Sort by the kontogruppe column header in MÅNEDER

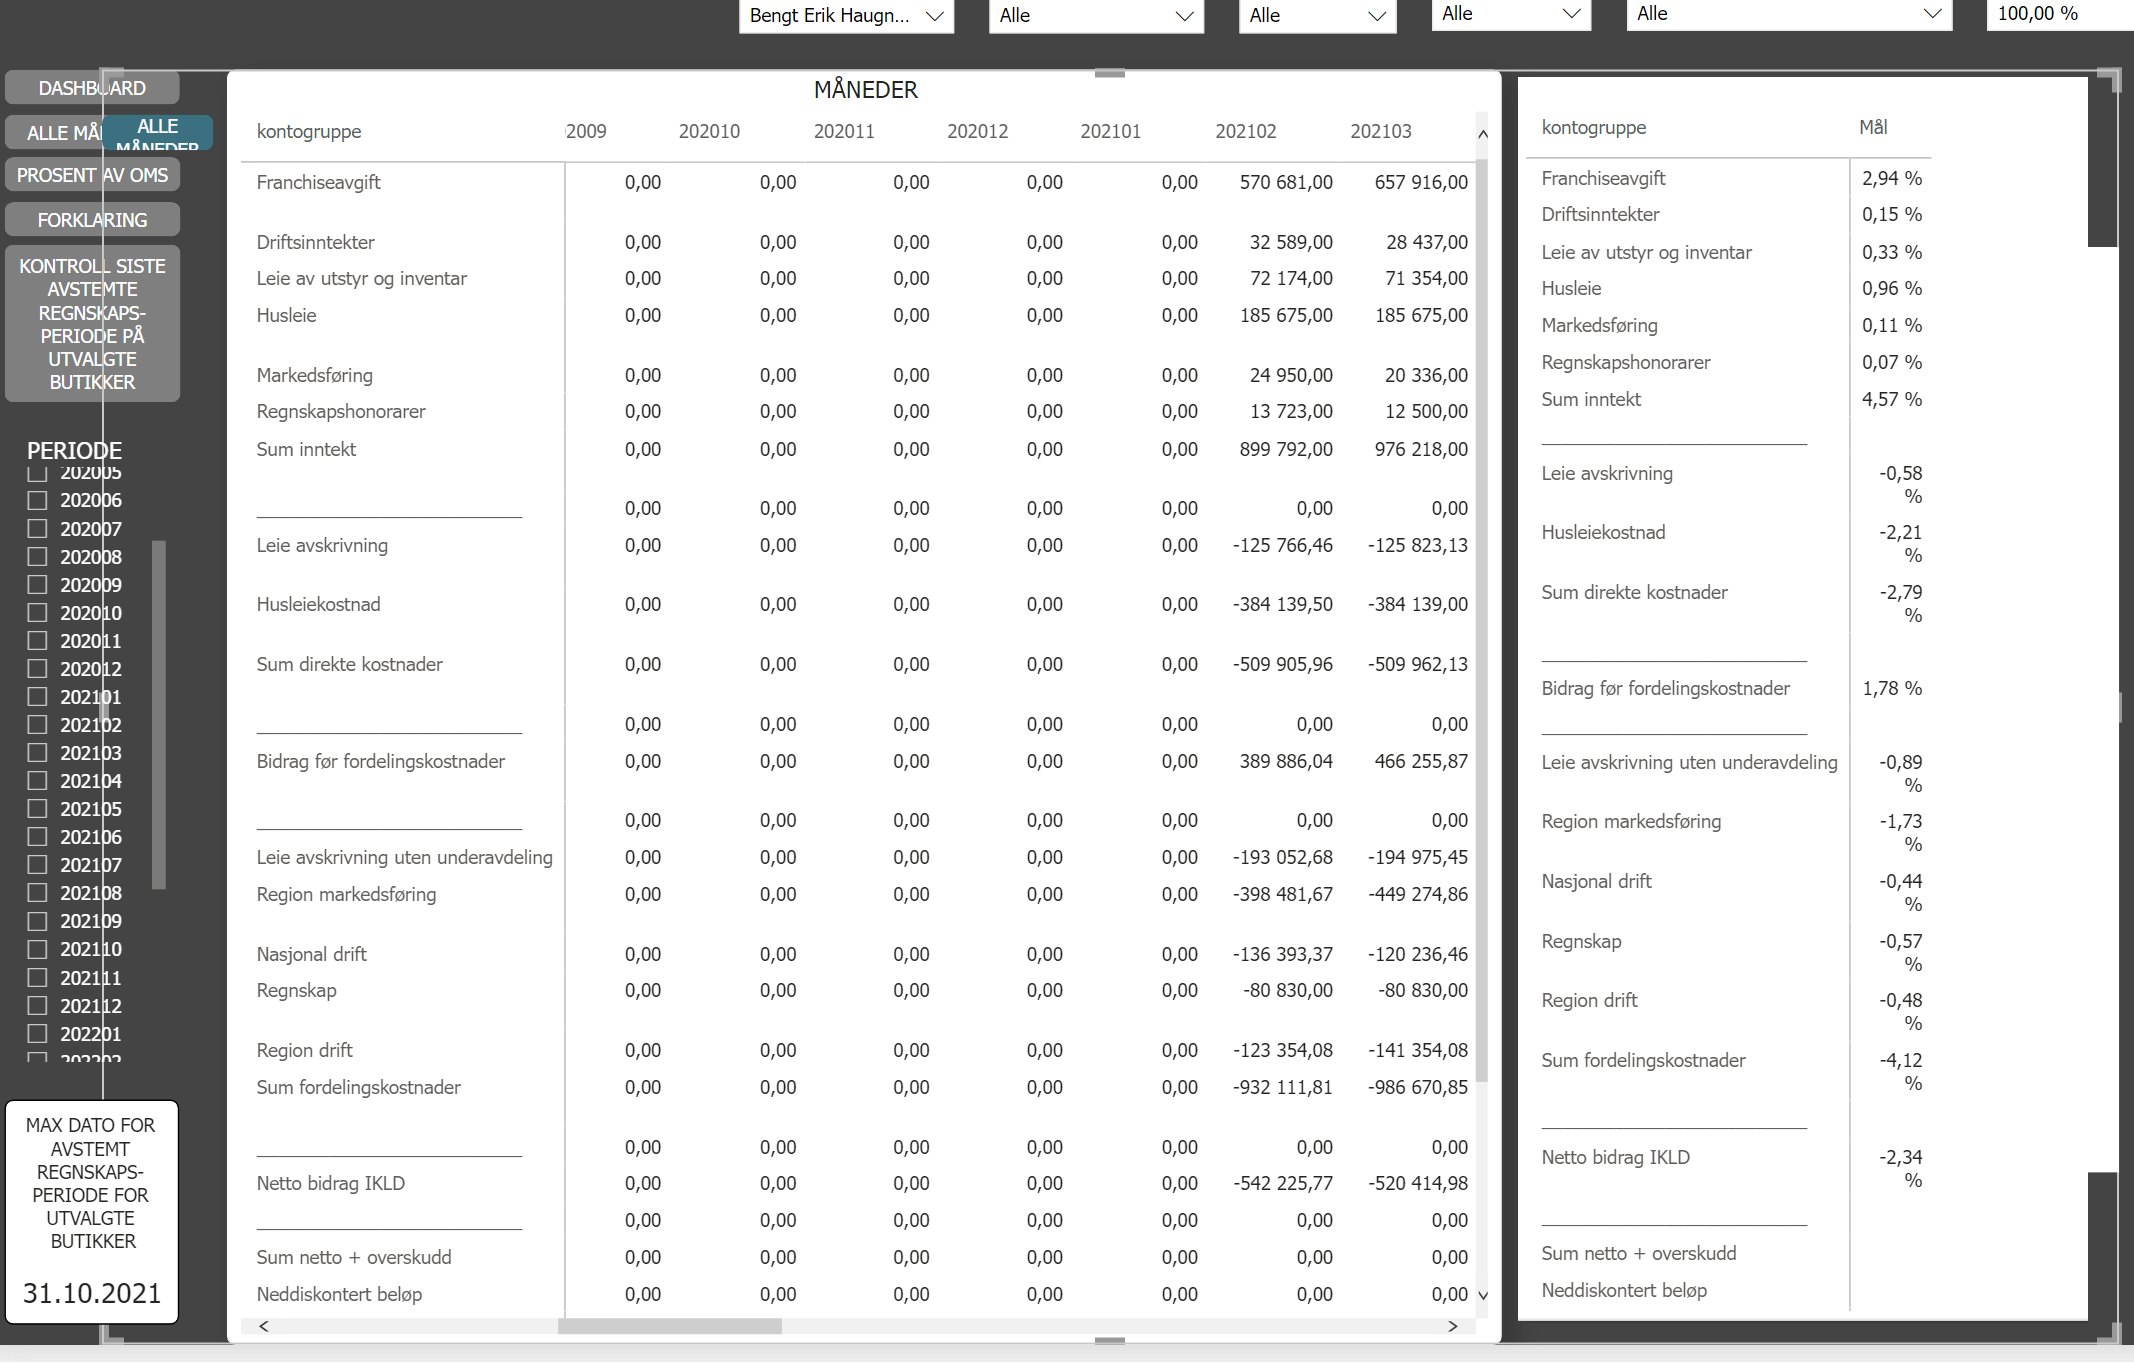pyautogui.click(x=309, y=131)
